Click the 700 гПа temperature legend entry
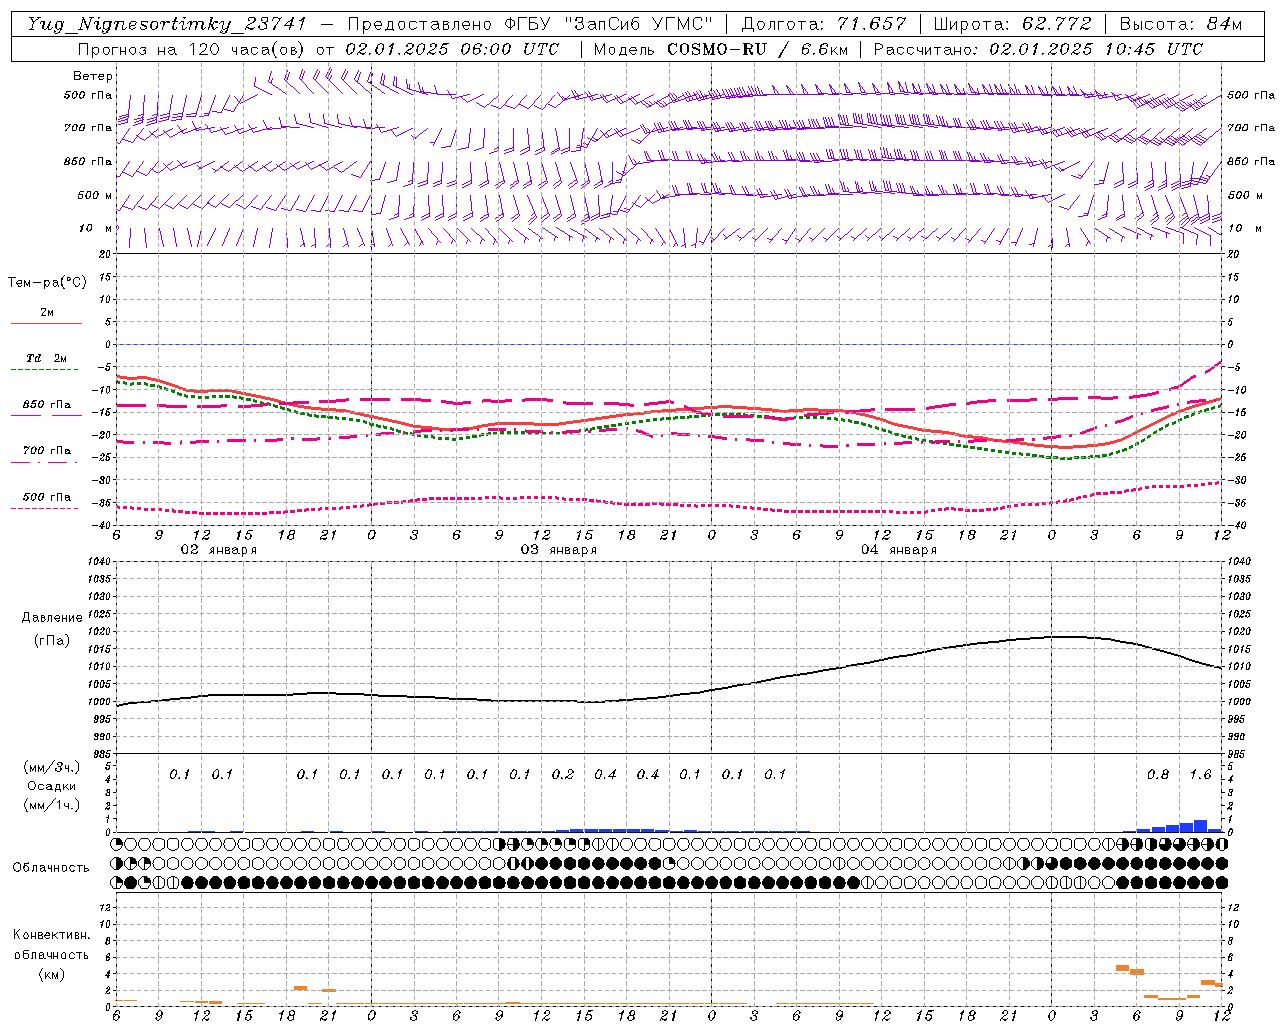The image size is (1280, 1024). click(47, 451)
